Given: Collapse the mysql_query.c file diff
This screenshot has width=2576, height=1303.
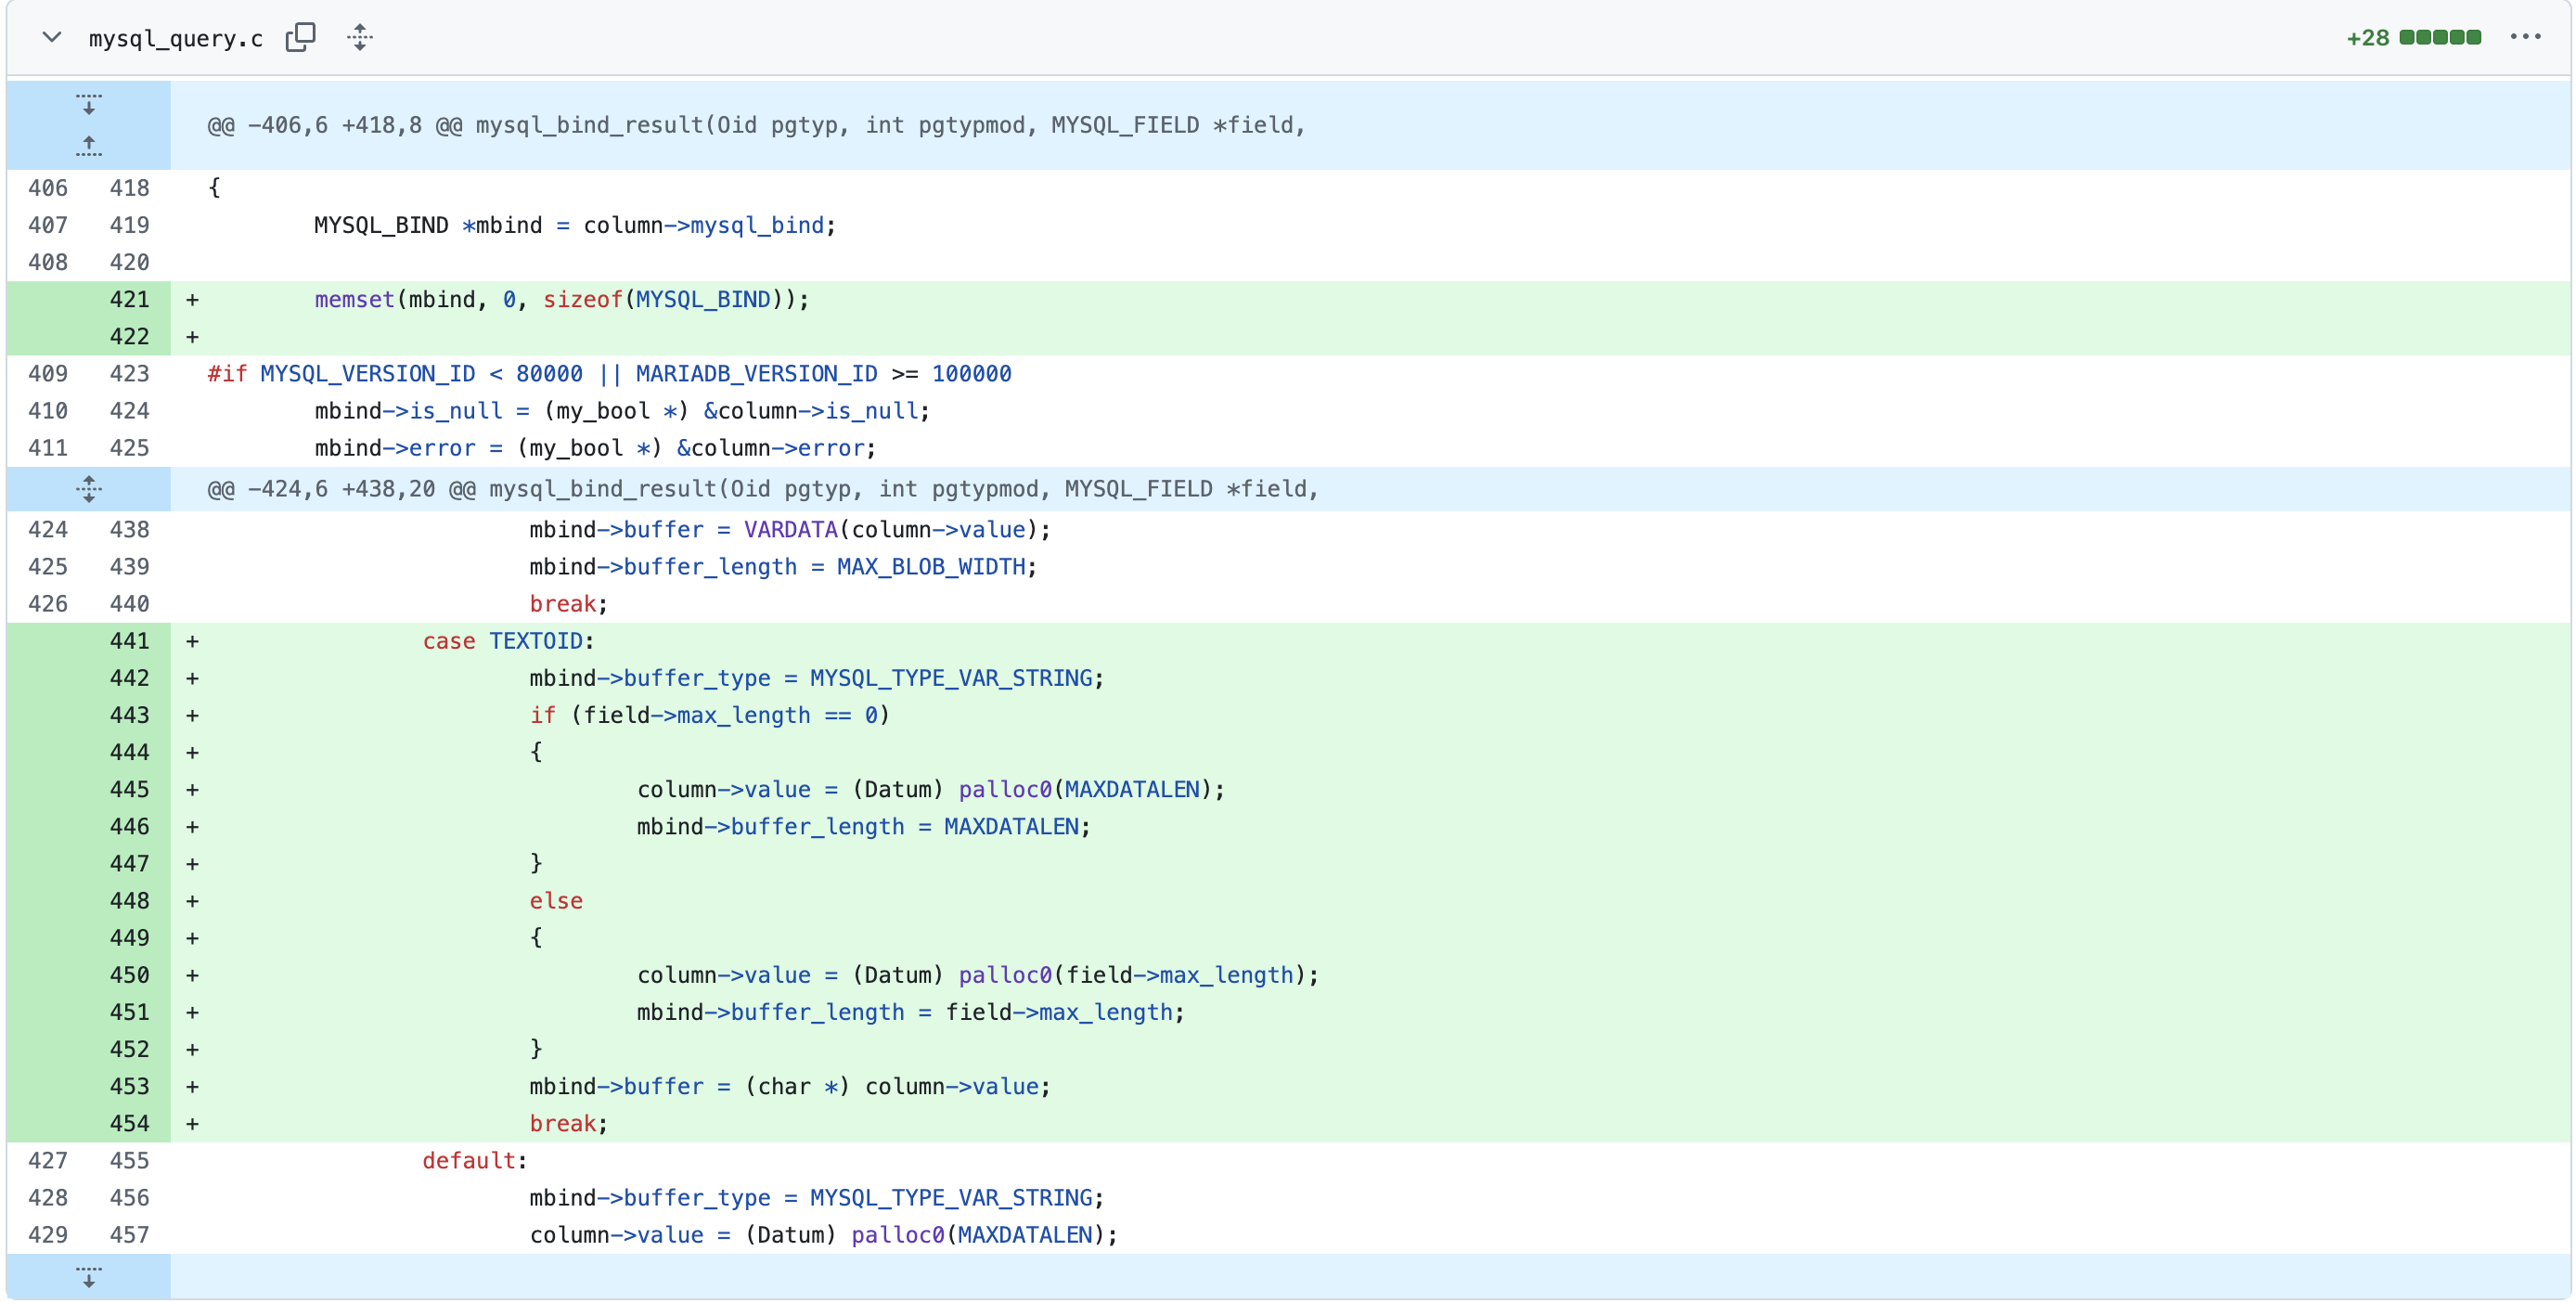Looking at the screenshot, I should click(52, 38).
